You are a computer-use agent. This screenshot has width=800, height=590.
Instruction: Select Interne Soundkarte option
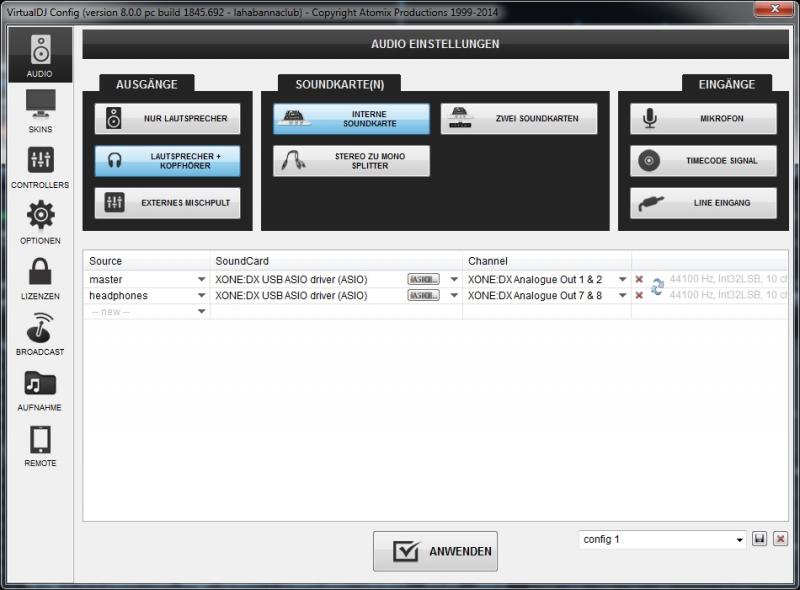coord(351,119)
